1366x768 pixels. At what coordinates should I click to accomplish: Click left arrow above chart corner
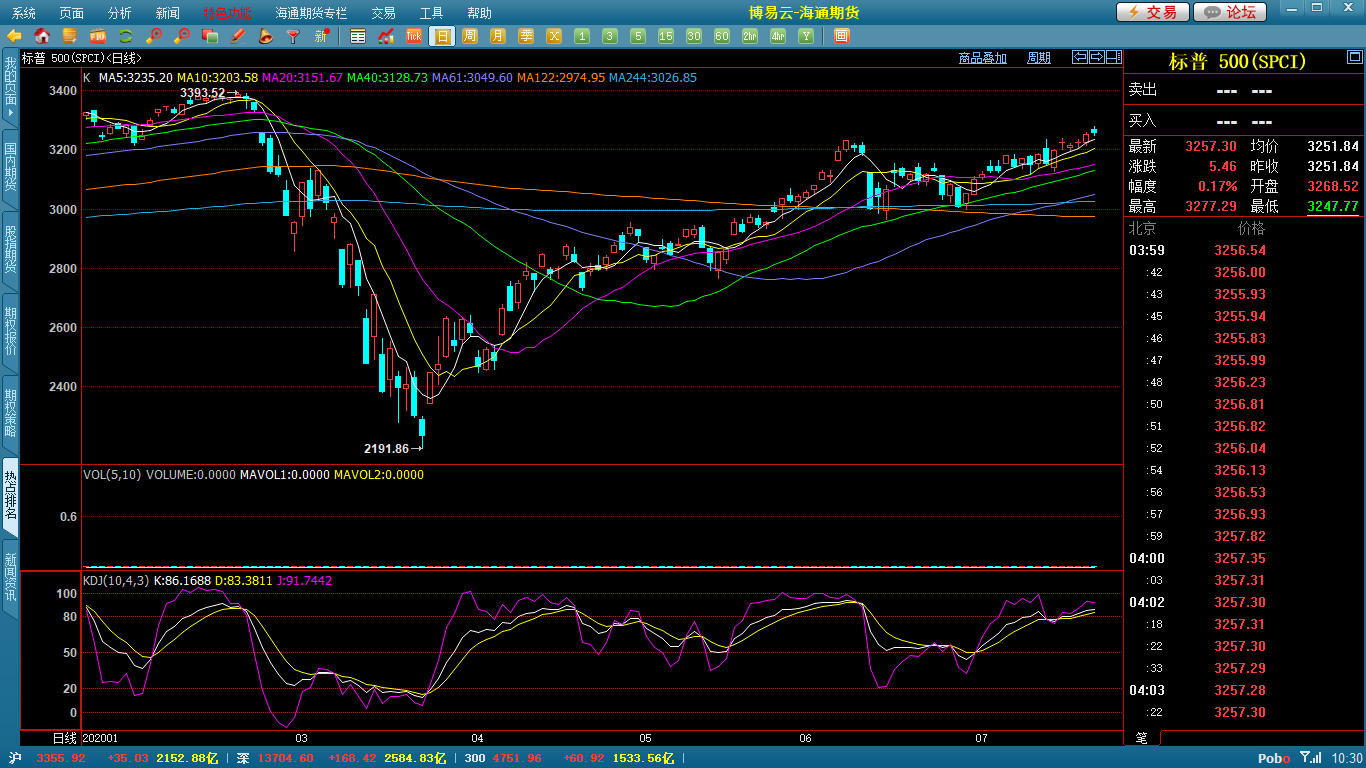tap(1080, 57)
